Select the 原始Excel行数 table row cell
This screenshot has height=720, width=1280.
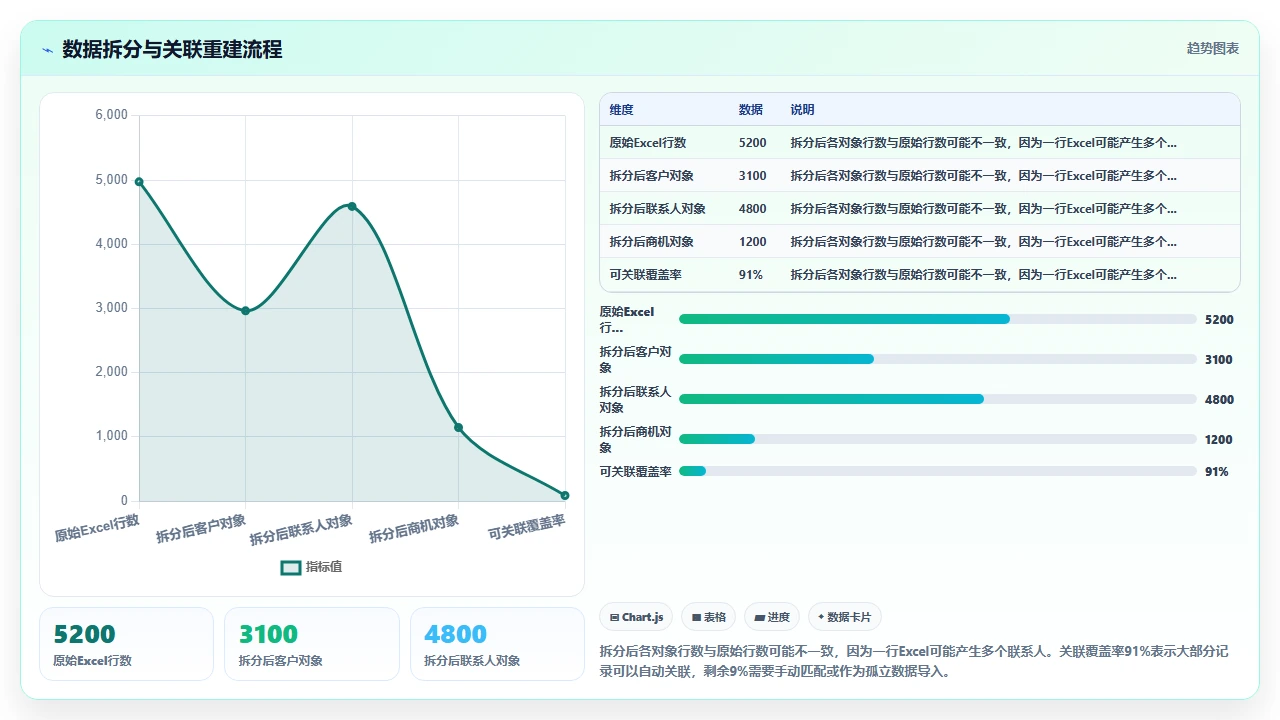click(x=648, y=143)
